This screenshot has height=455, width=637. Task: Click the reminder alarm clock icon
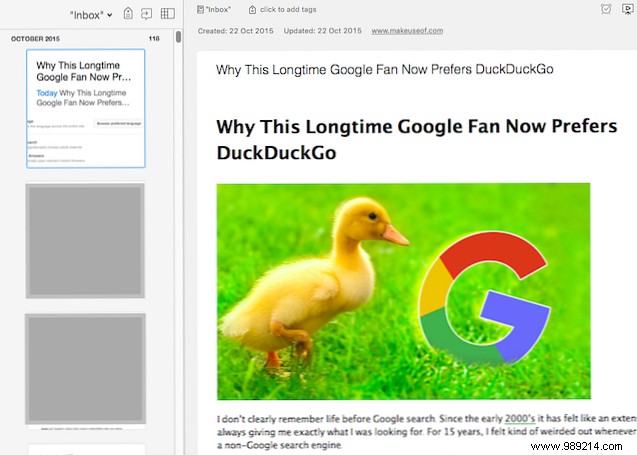click(x=606, y=9)
